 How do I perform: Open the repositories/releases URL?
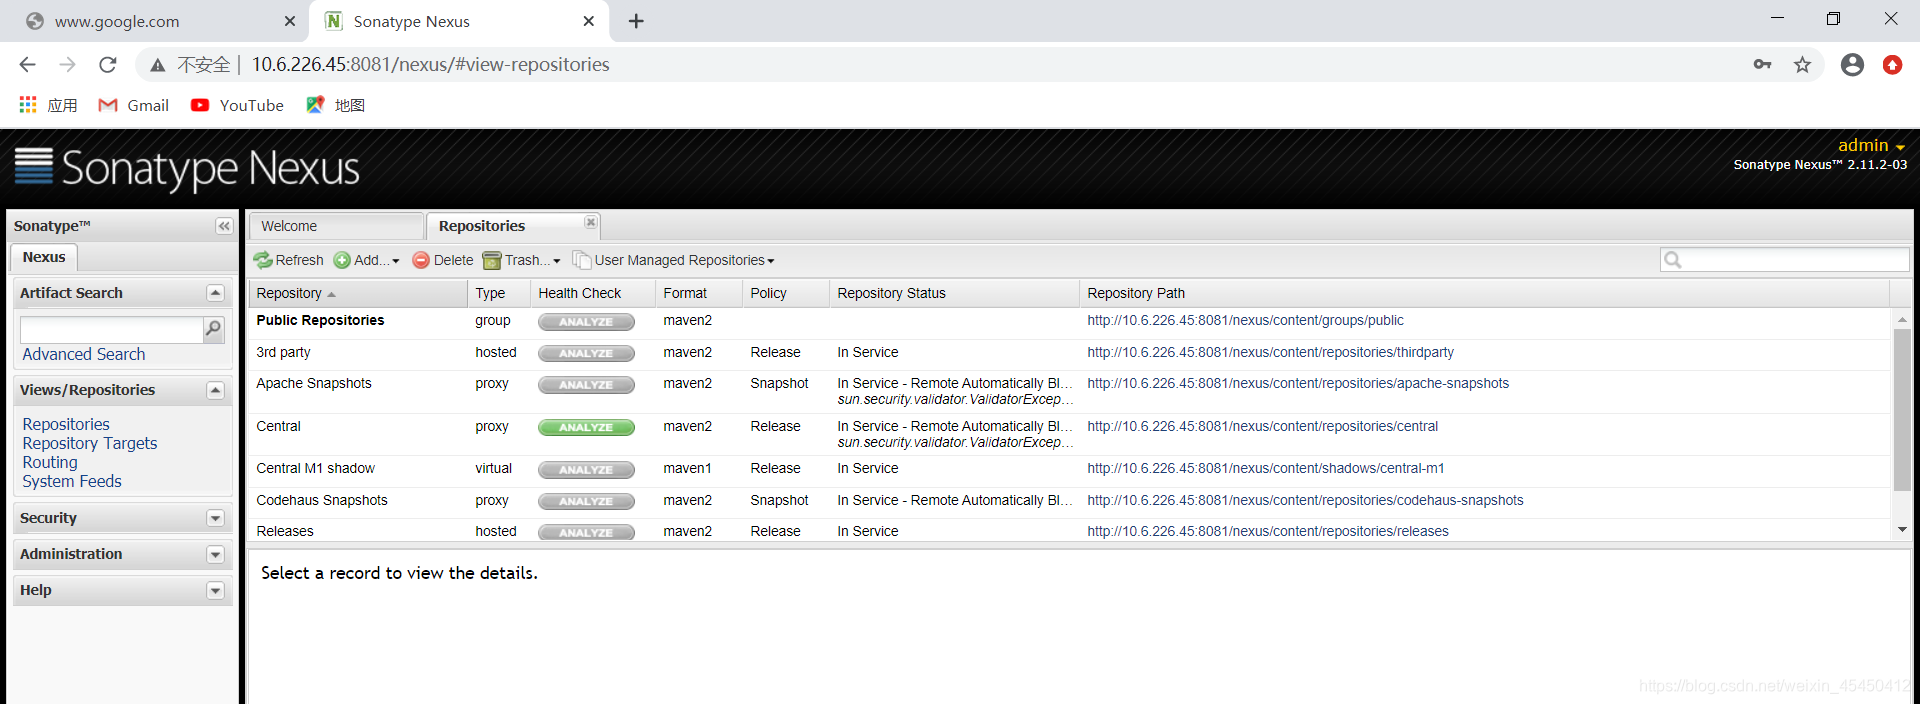1267,532
